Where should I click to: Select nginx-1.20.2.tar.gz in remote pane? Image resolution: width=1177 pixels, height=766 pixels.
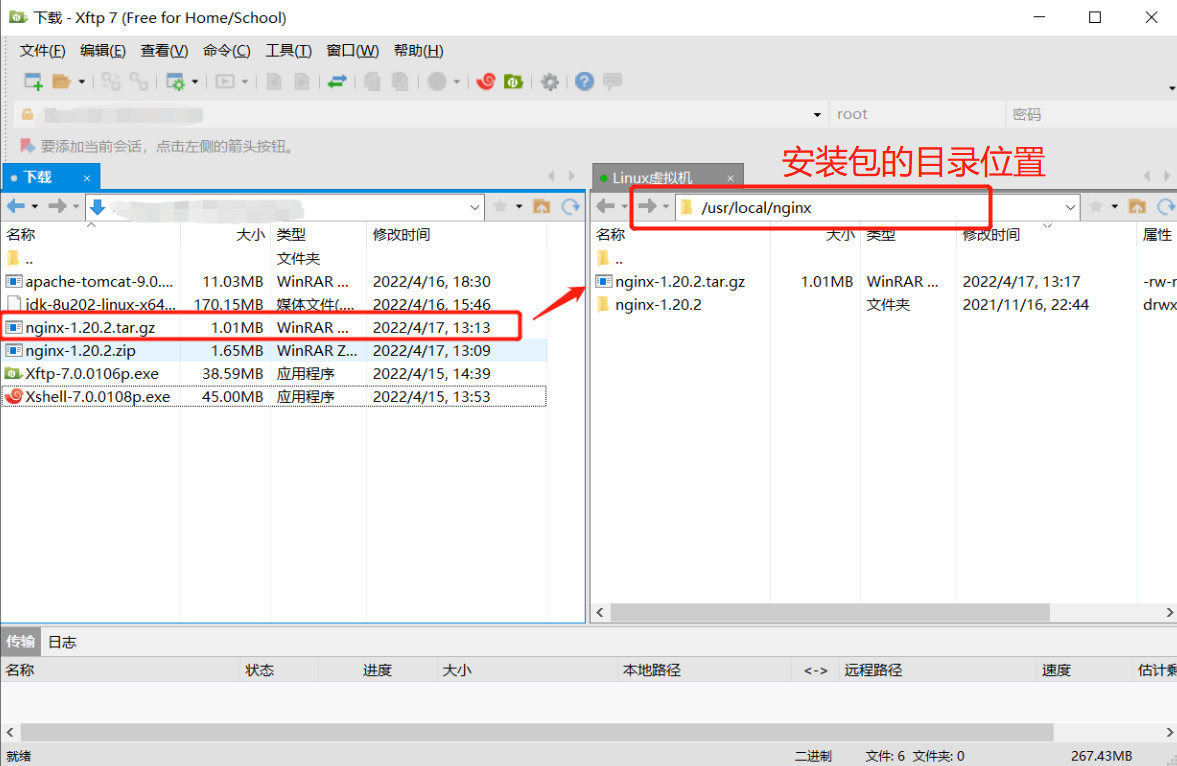[884, 282]
